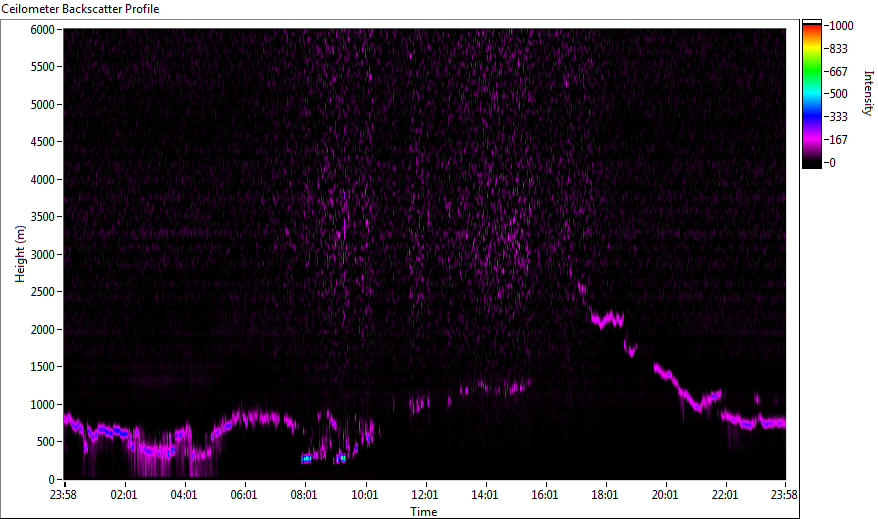
Task: Click the 2000 height axis value
Action: (43, 330)
